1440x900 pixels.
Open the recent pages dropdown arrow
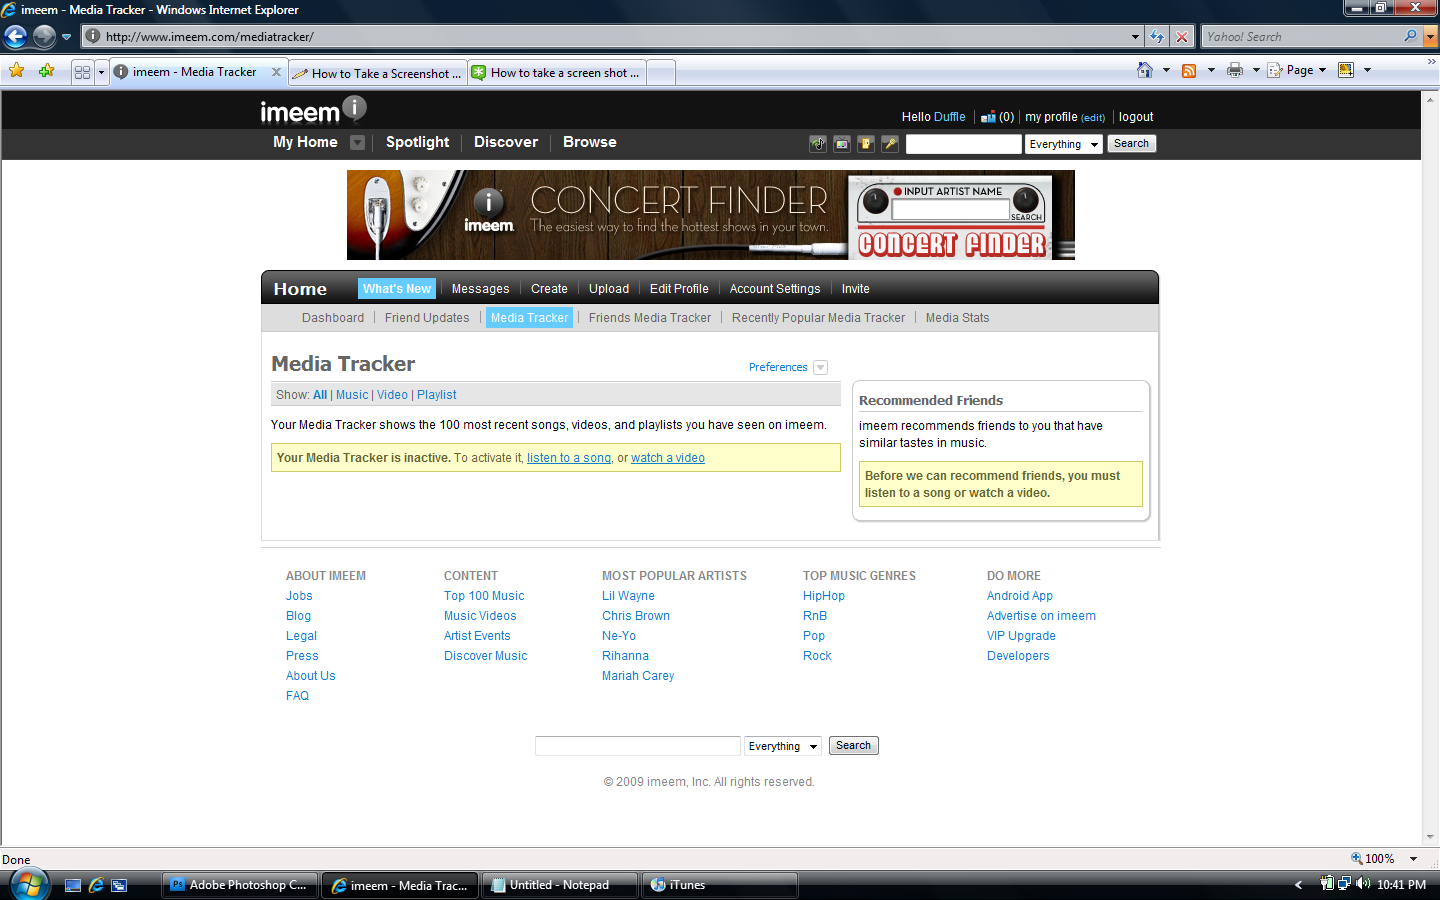67,37
